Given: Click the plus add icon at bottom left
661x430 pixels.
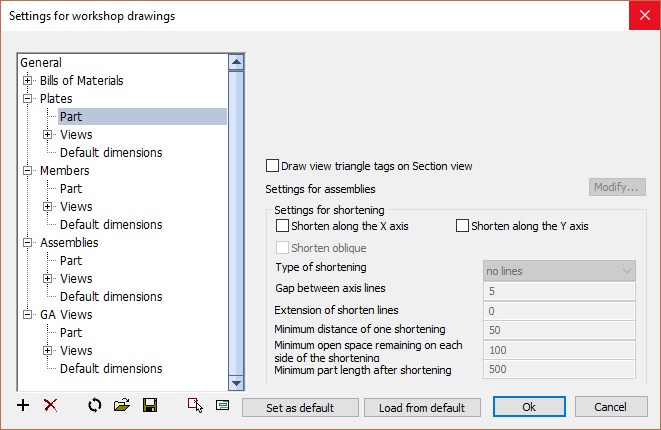Looking at the screenshot, I should point(23,406).
